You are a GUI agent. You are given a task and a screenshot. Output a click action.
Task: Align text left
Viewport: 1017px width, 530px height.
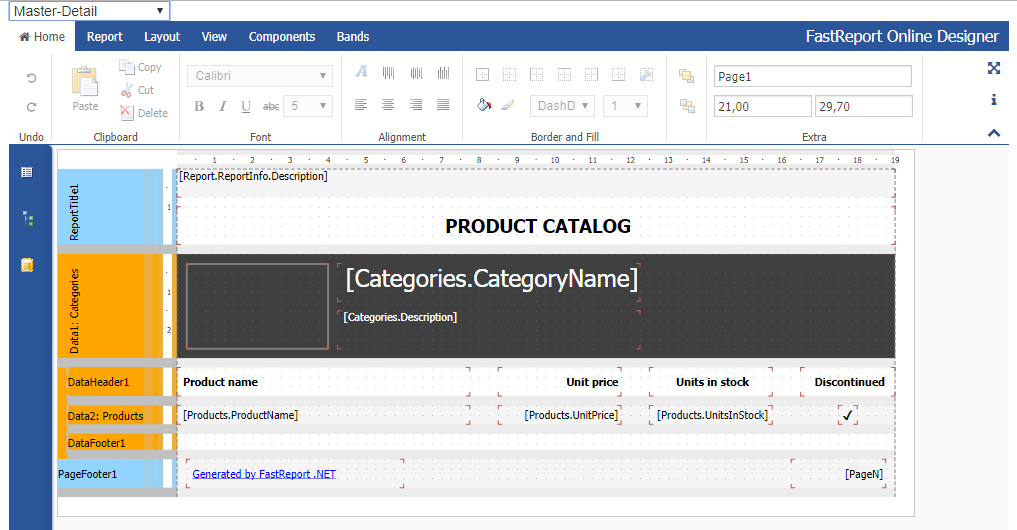361,104
